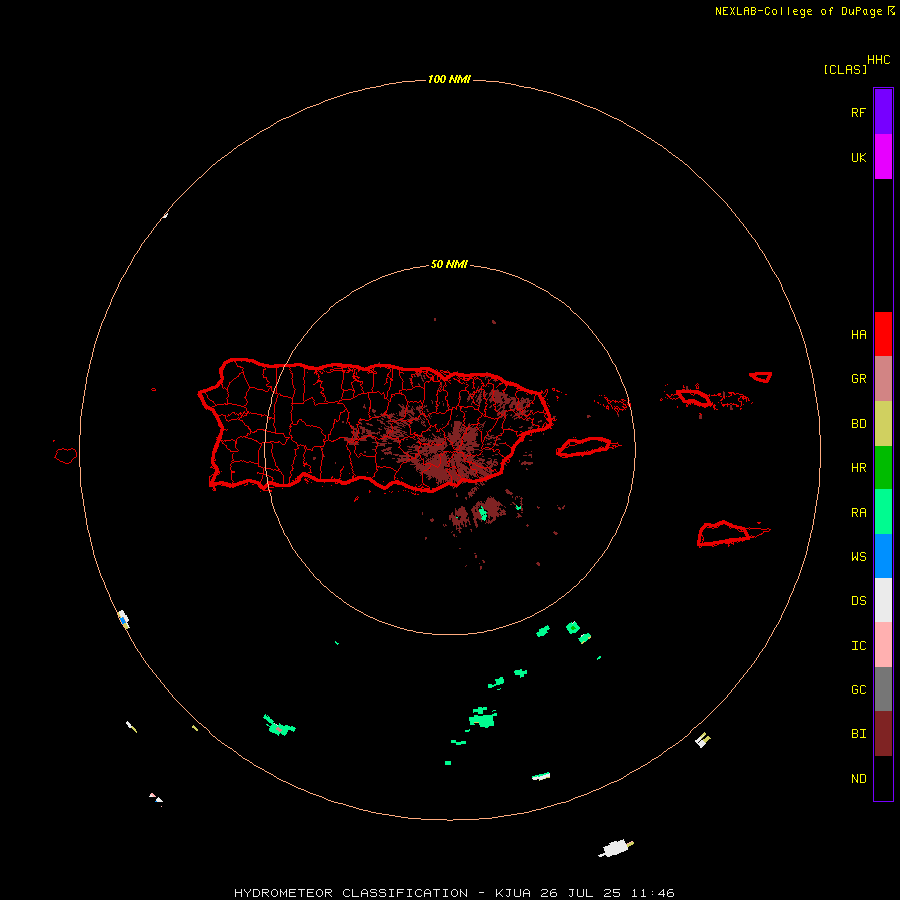Select the IC light pink legend swatch
This screenshot has height=900, width=900.
883,645
